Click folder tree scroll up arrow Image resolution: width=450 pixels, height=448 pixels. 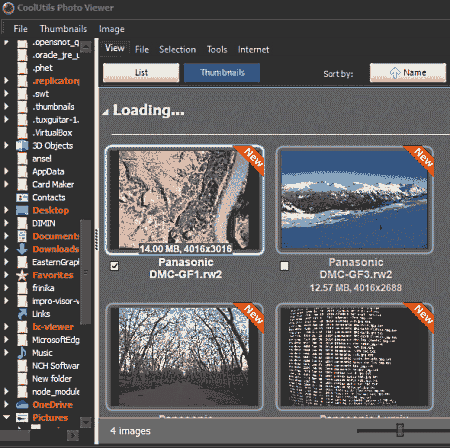coord(86,47)
